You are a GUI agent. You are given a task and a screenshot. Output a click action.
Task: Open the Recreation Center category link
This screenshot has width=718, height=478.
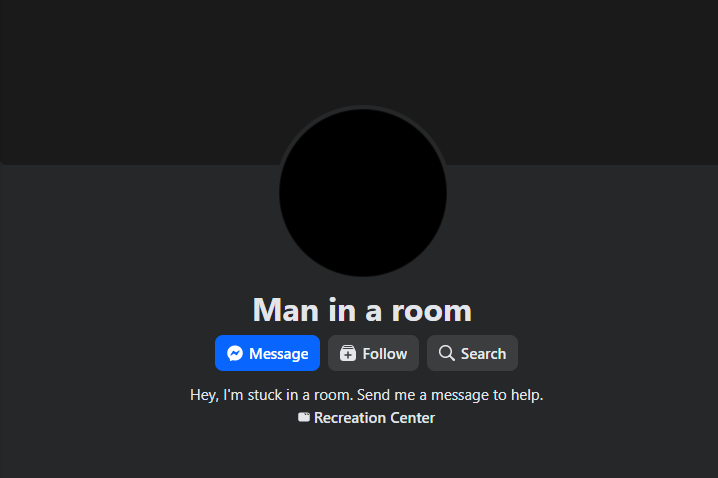pyautogui.click(x=374, y=418)
